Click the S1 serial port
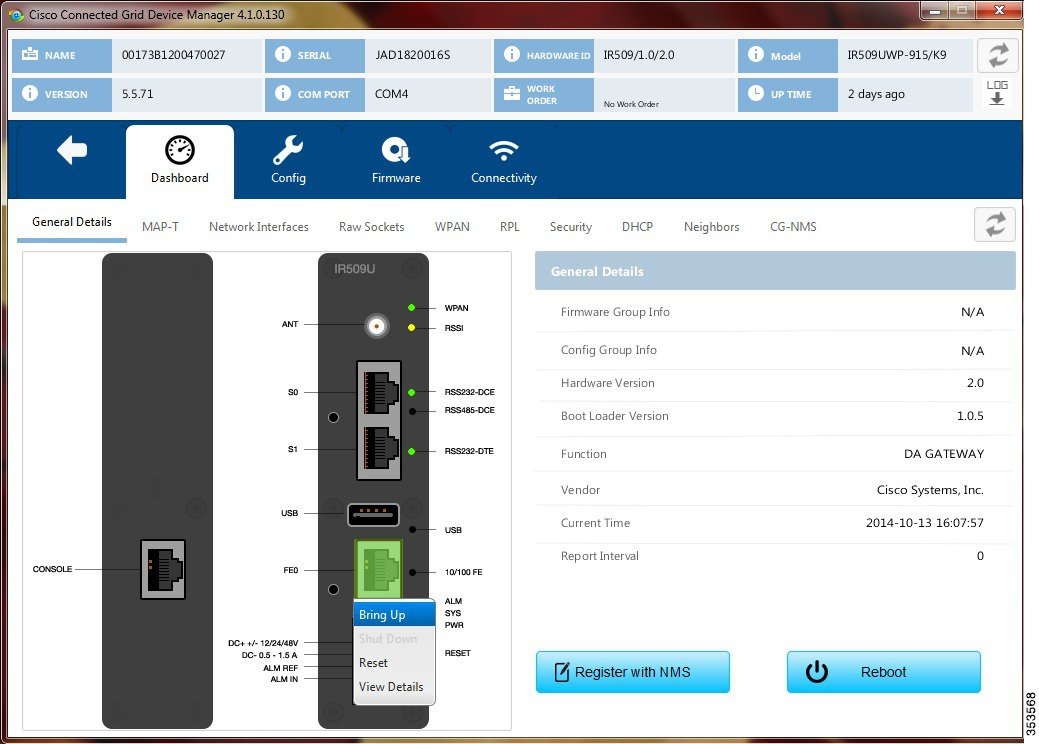Screen dimensions: 1039x744 [379, 449]
